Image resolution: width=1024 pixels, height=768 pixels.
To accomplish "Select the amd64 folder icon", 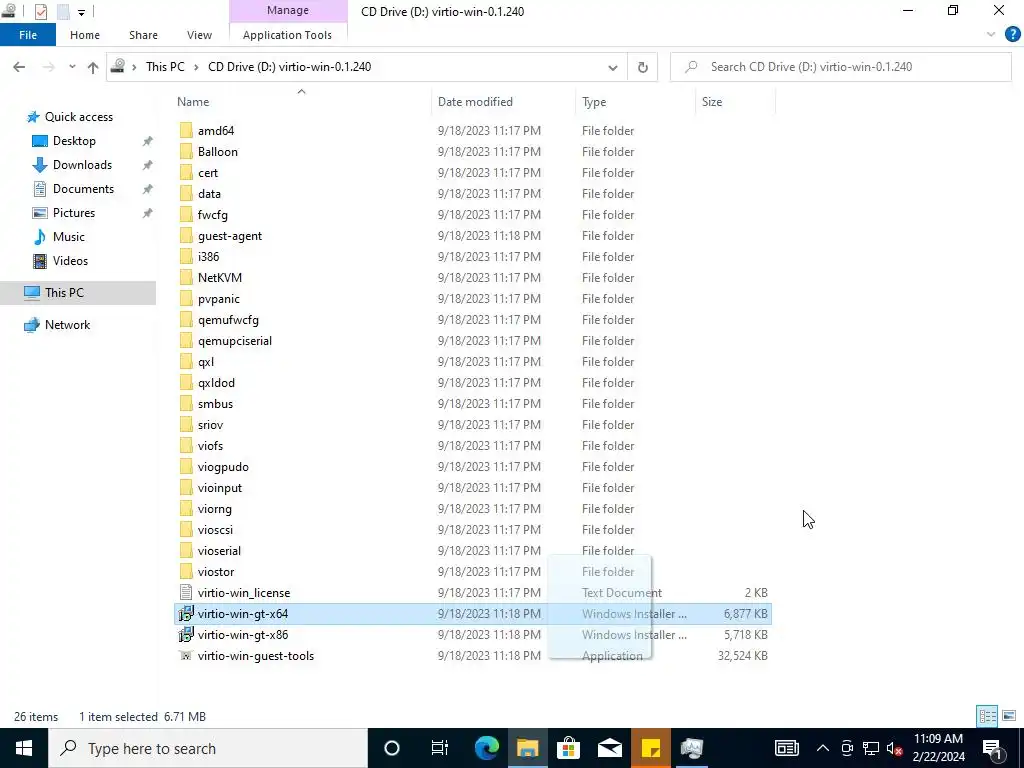I will click(x=186, y=131).
